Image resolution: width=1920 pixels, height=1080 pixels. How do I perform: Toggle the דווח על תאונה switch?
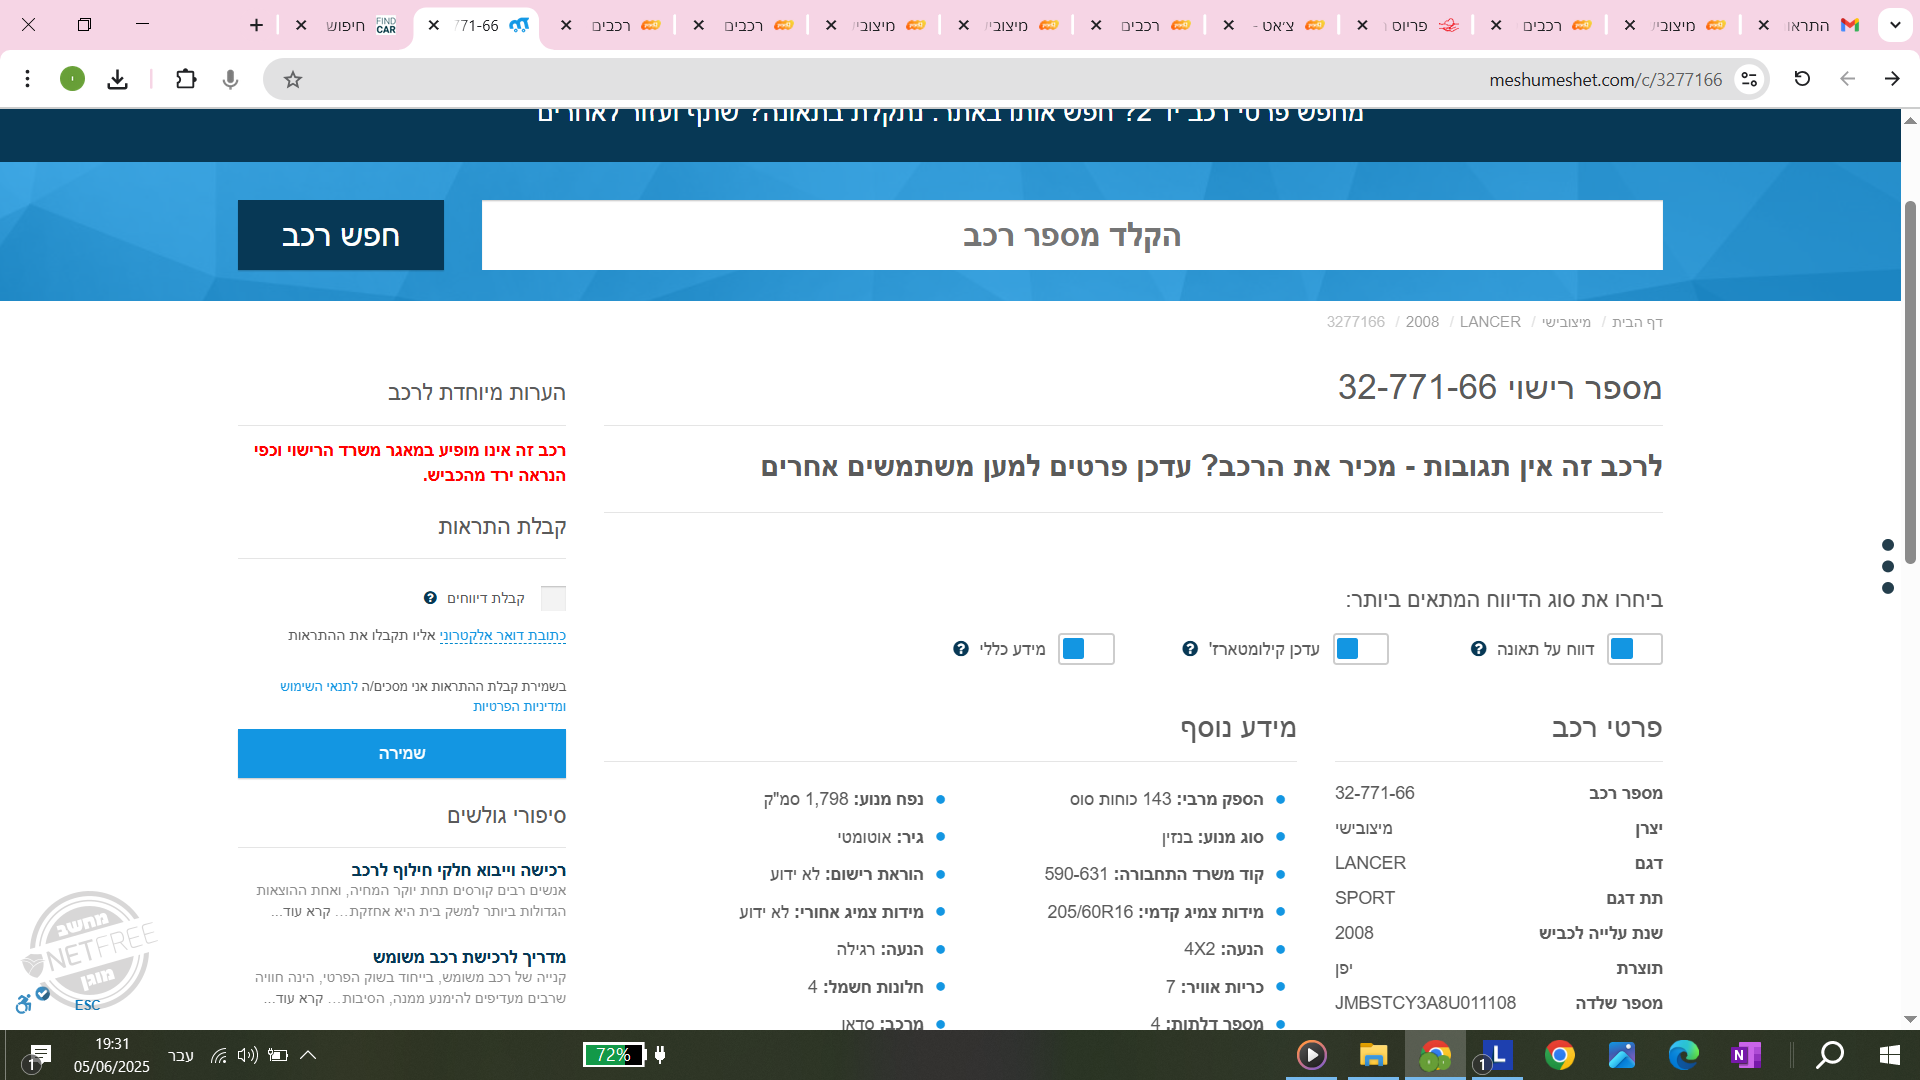click(x=1634, y=649)
